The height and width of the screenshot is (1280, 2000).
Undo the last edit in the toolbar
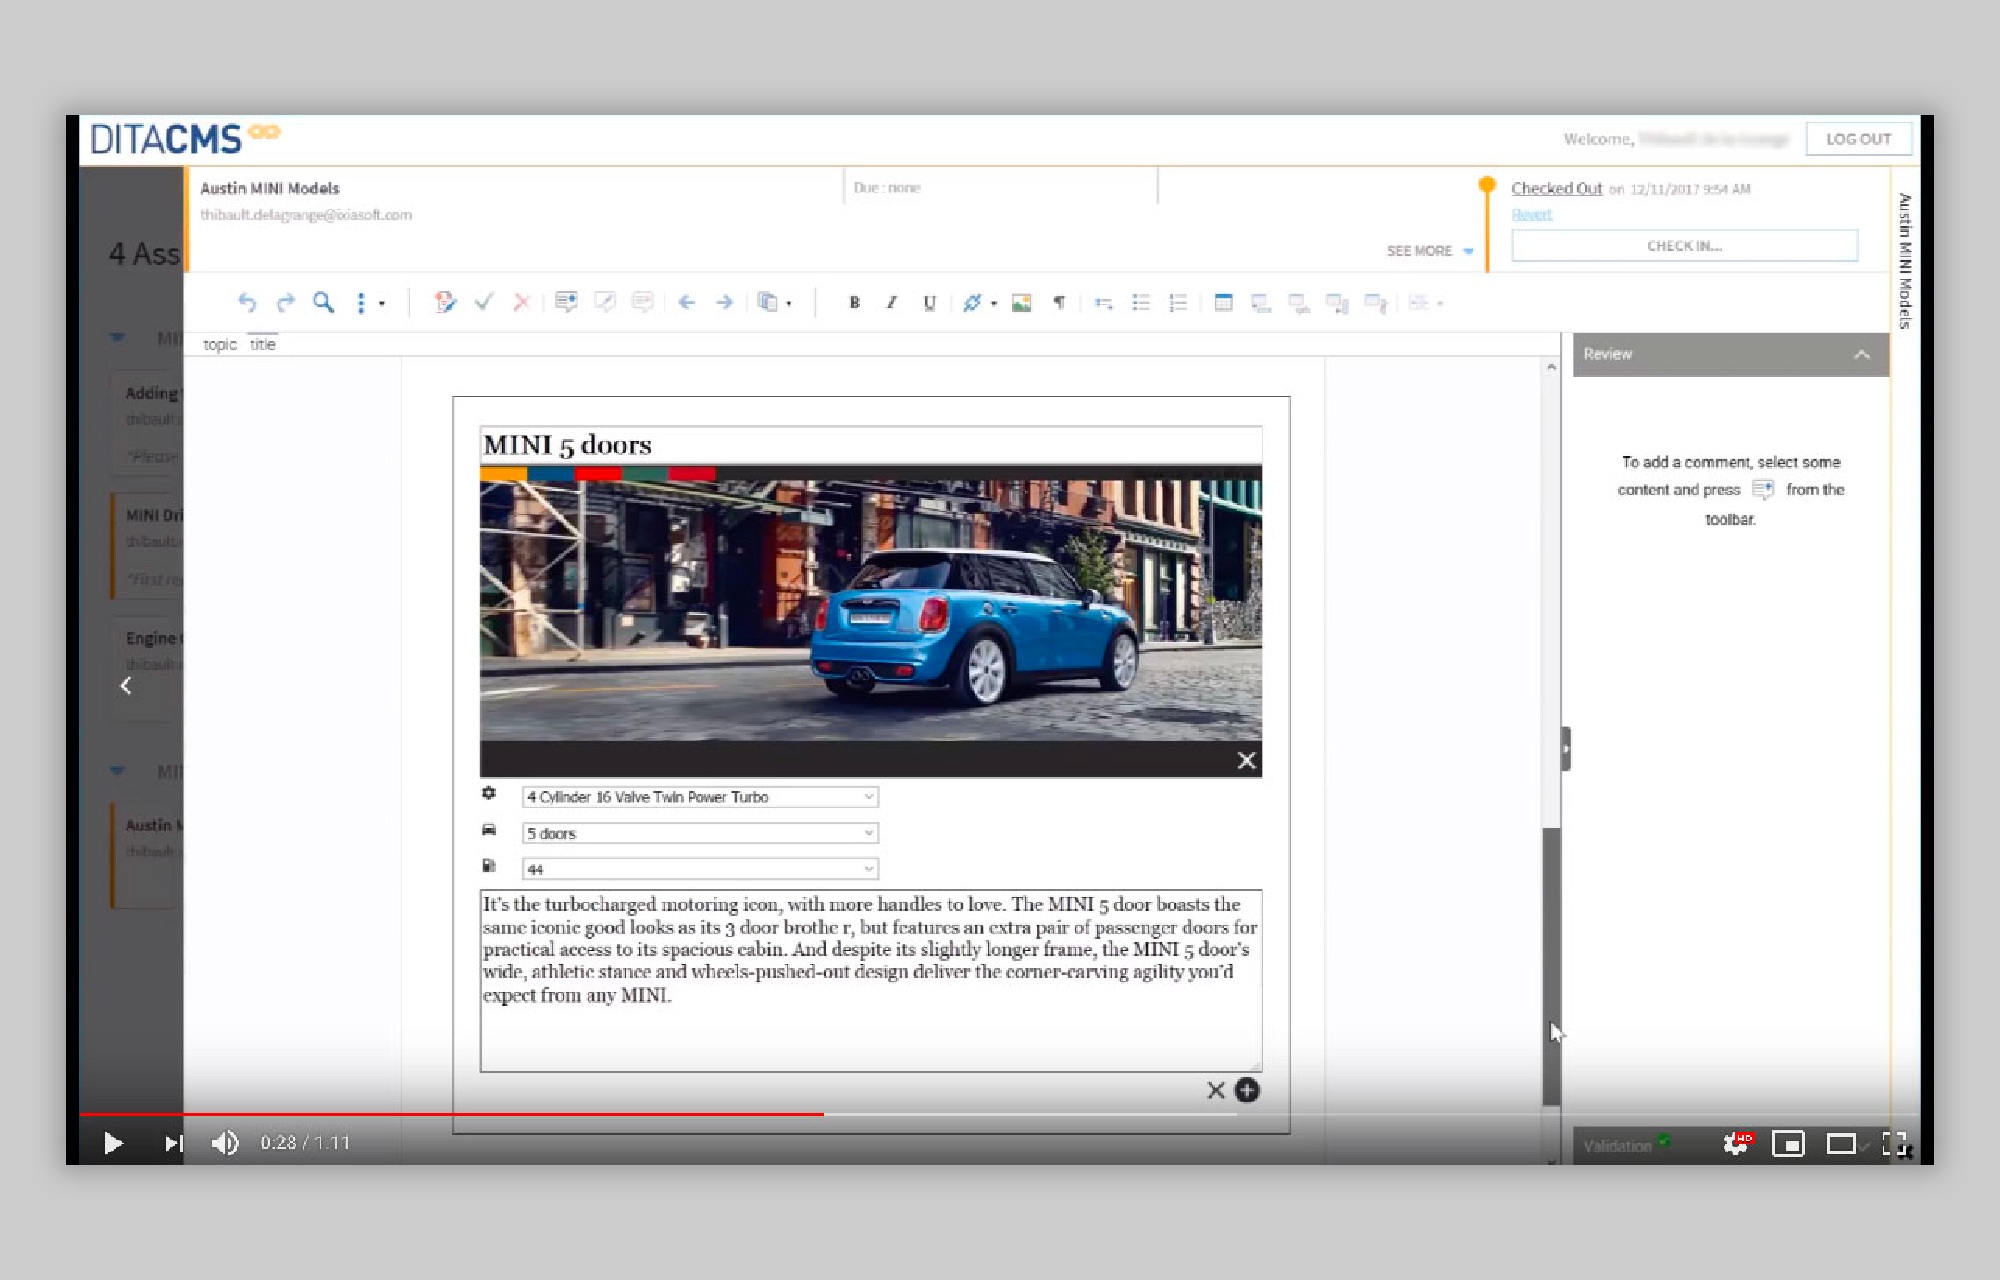pos(246,302)
